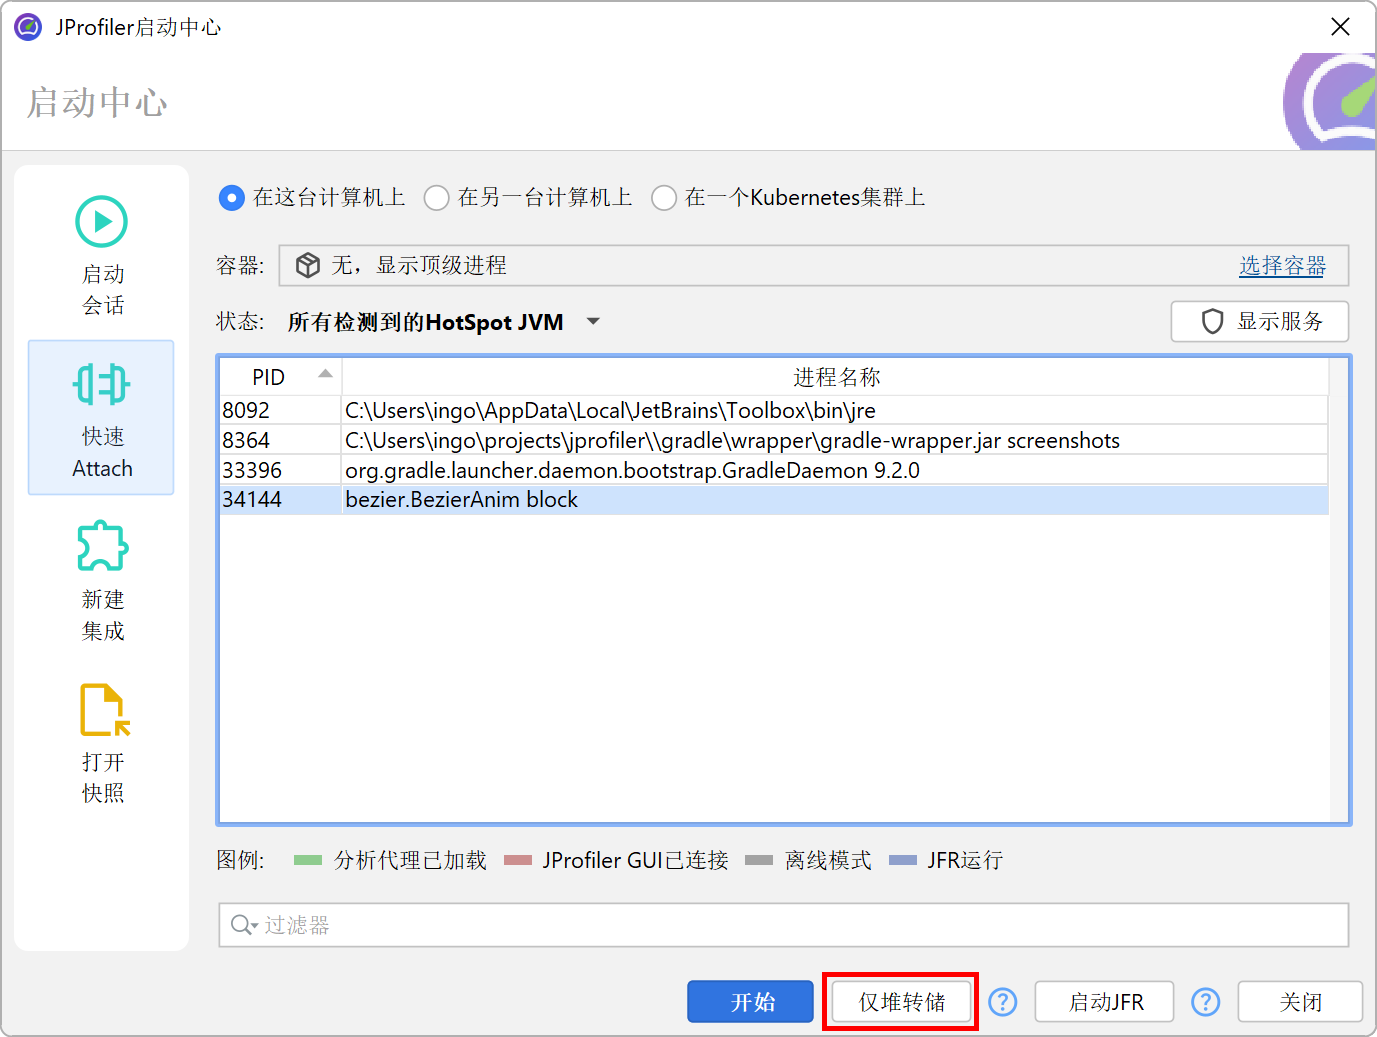Screen dimensions: 1377x1037
Task: Click the 进程名称 column header
Action: pyautogui.click(x=836, y=377)
